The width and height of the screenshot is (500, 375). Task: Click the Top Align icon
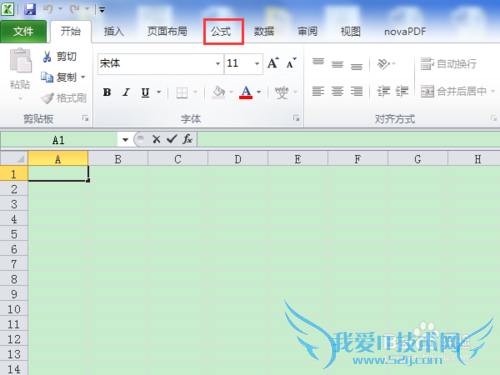pyautogui.click(x=318, y=63)
